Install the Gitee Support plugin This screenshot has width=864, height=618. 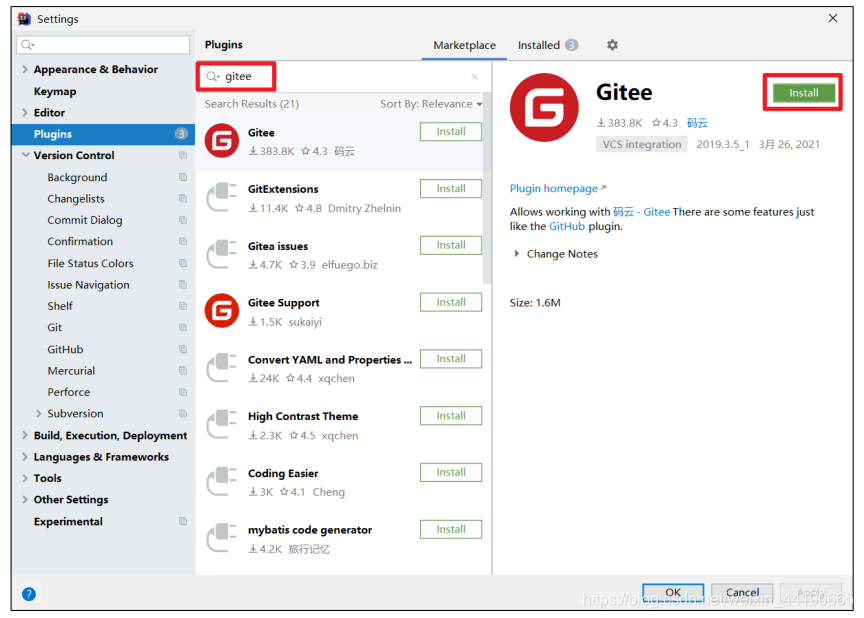tap(451, 302)
